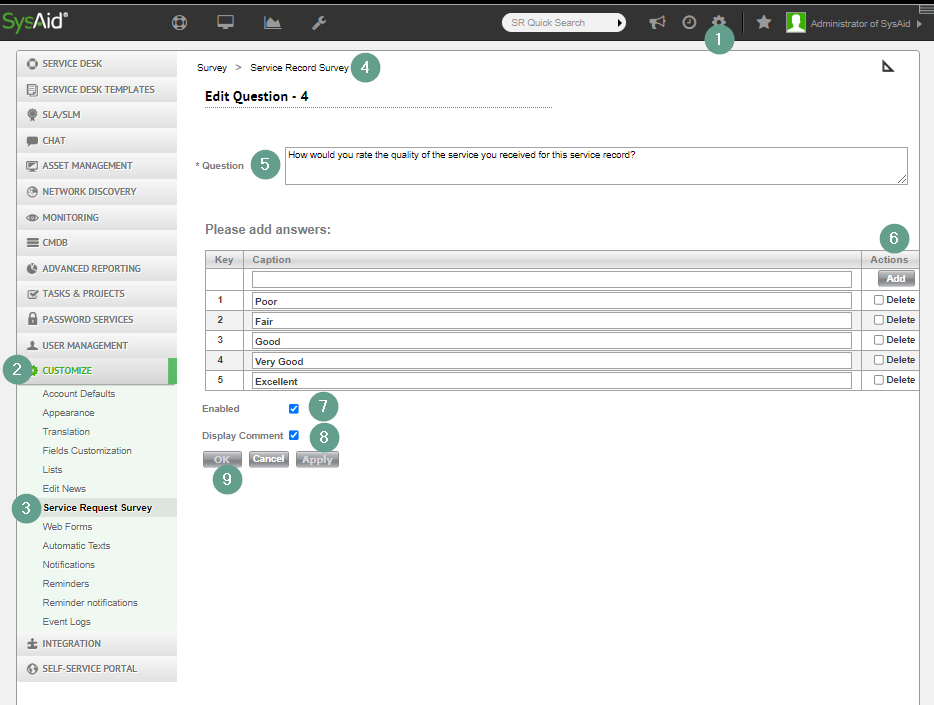
Task: Click the OK button
Action: coord(222,460)
